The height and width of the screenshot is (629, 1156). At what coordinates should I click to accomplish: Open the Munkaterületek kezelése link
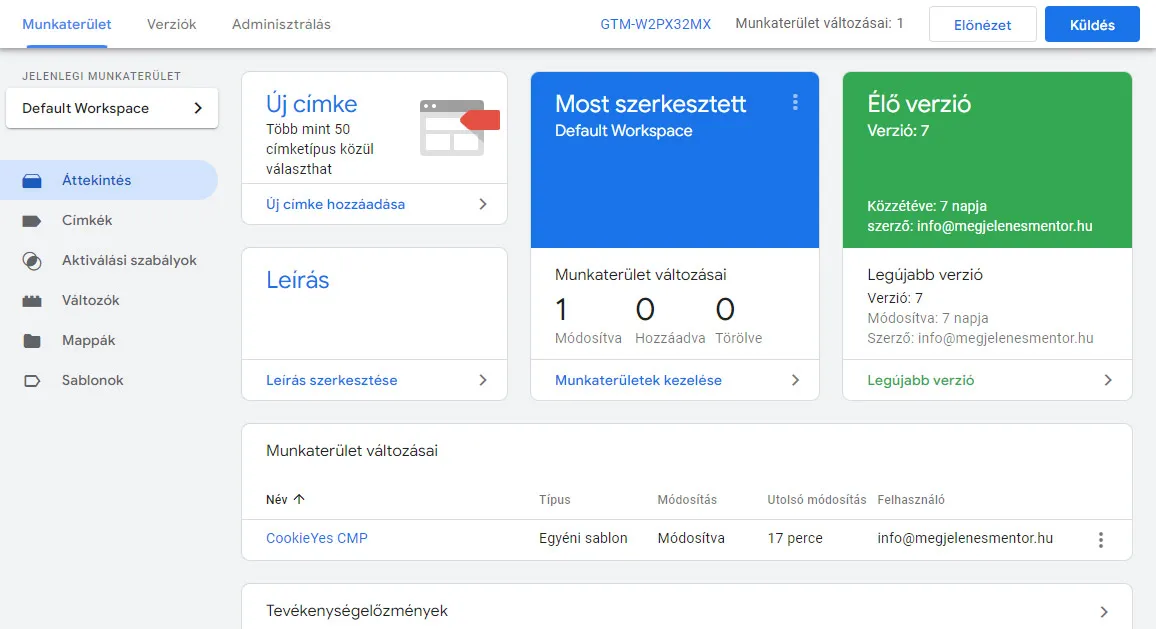(638, 380)
